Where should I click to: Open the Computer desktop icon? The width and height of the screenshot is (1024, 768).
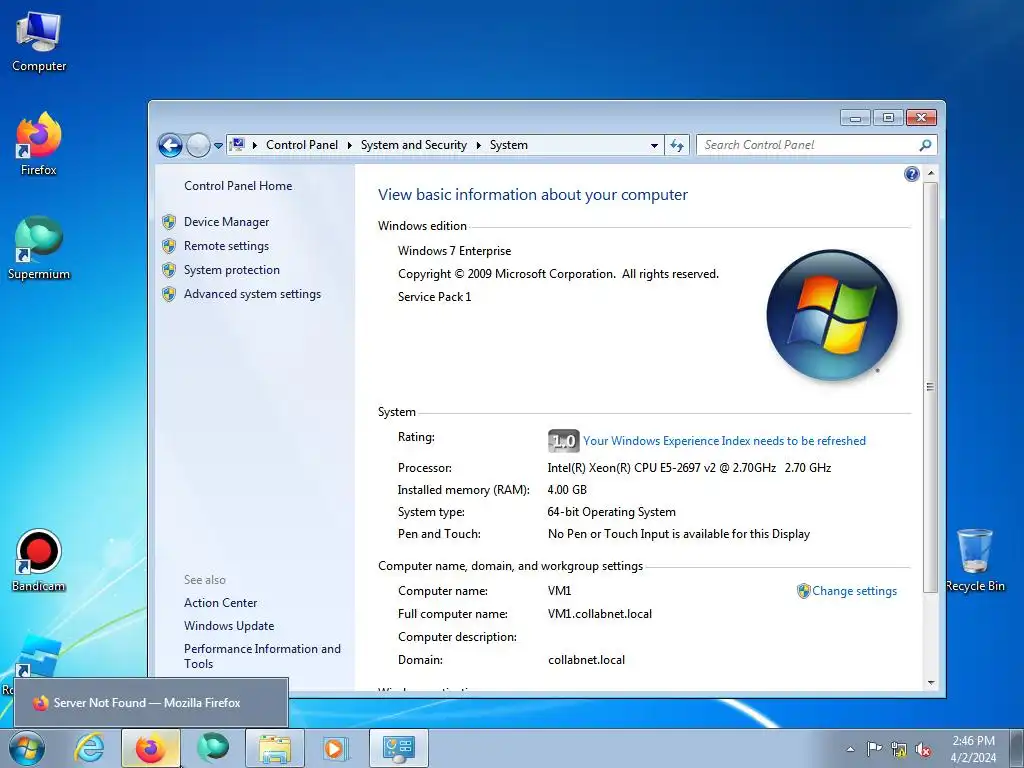pos(39,41)
